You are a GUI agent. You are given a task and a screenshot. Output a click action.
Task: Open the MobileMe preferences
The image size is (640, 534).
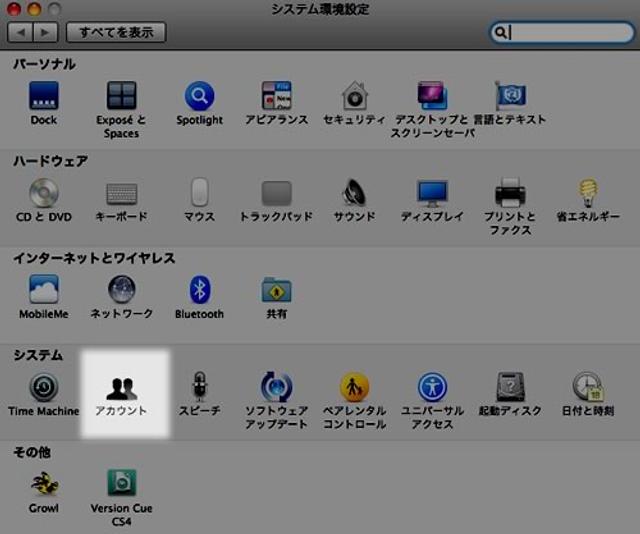(43, 291)
